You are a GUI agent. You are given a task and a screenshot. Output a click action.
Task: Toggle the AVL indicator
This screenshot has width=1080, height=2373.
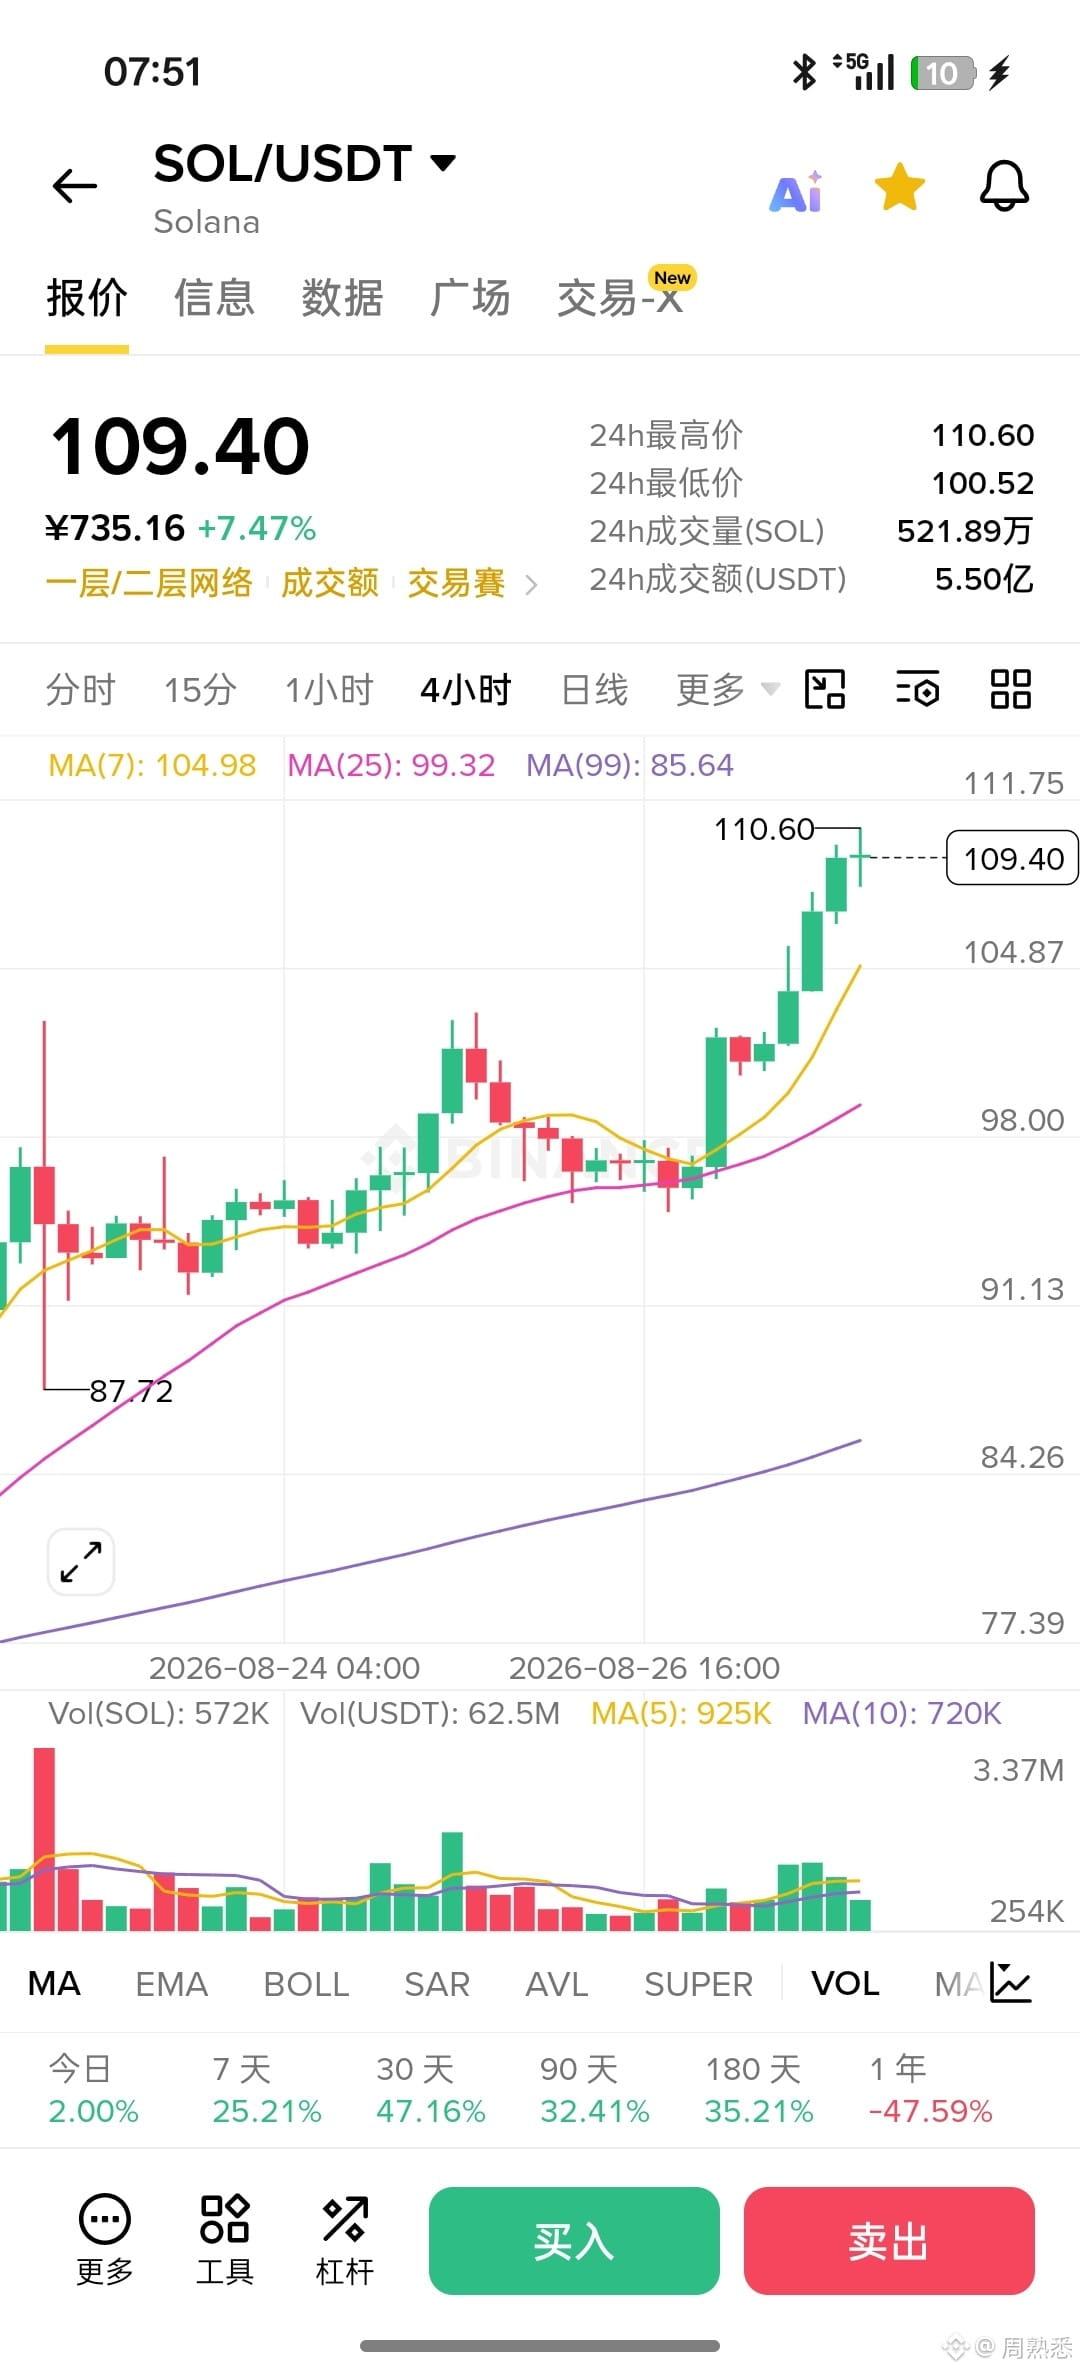tap(556, 1983)
